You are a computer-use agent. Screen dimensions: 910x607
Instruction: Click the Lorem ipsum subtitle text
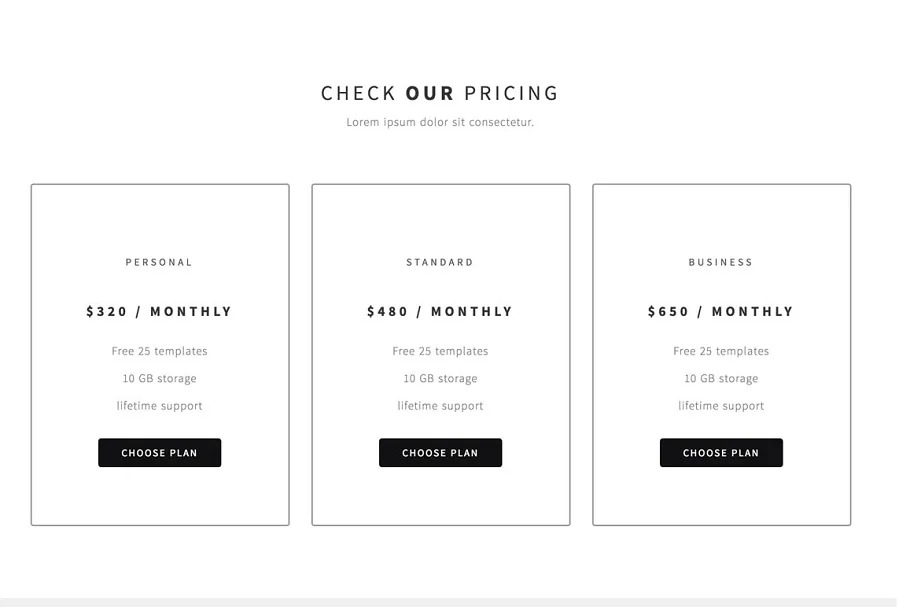[440, 122]
